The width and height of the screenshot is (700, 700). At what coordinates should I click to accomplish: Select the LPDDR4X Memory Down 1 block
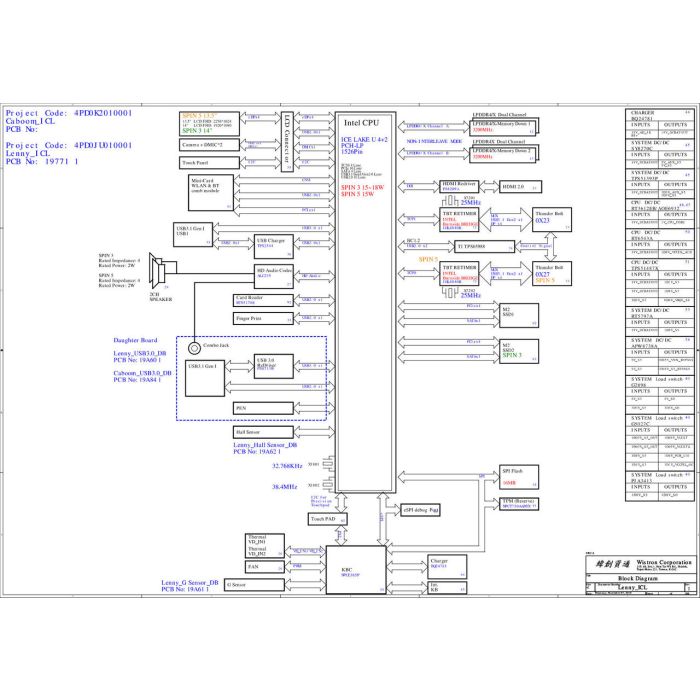click(x=503, y=127)
